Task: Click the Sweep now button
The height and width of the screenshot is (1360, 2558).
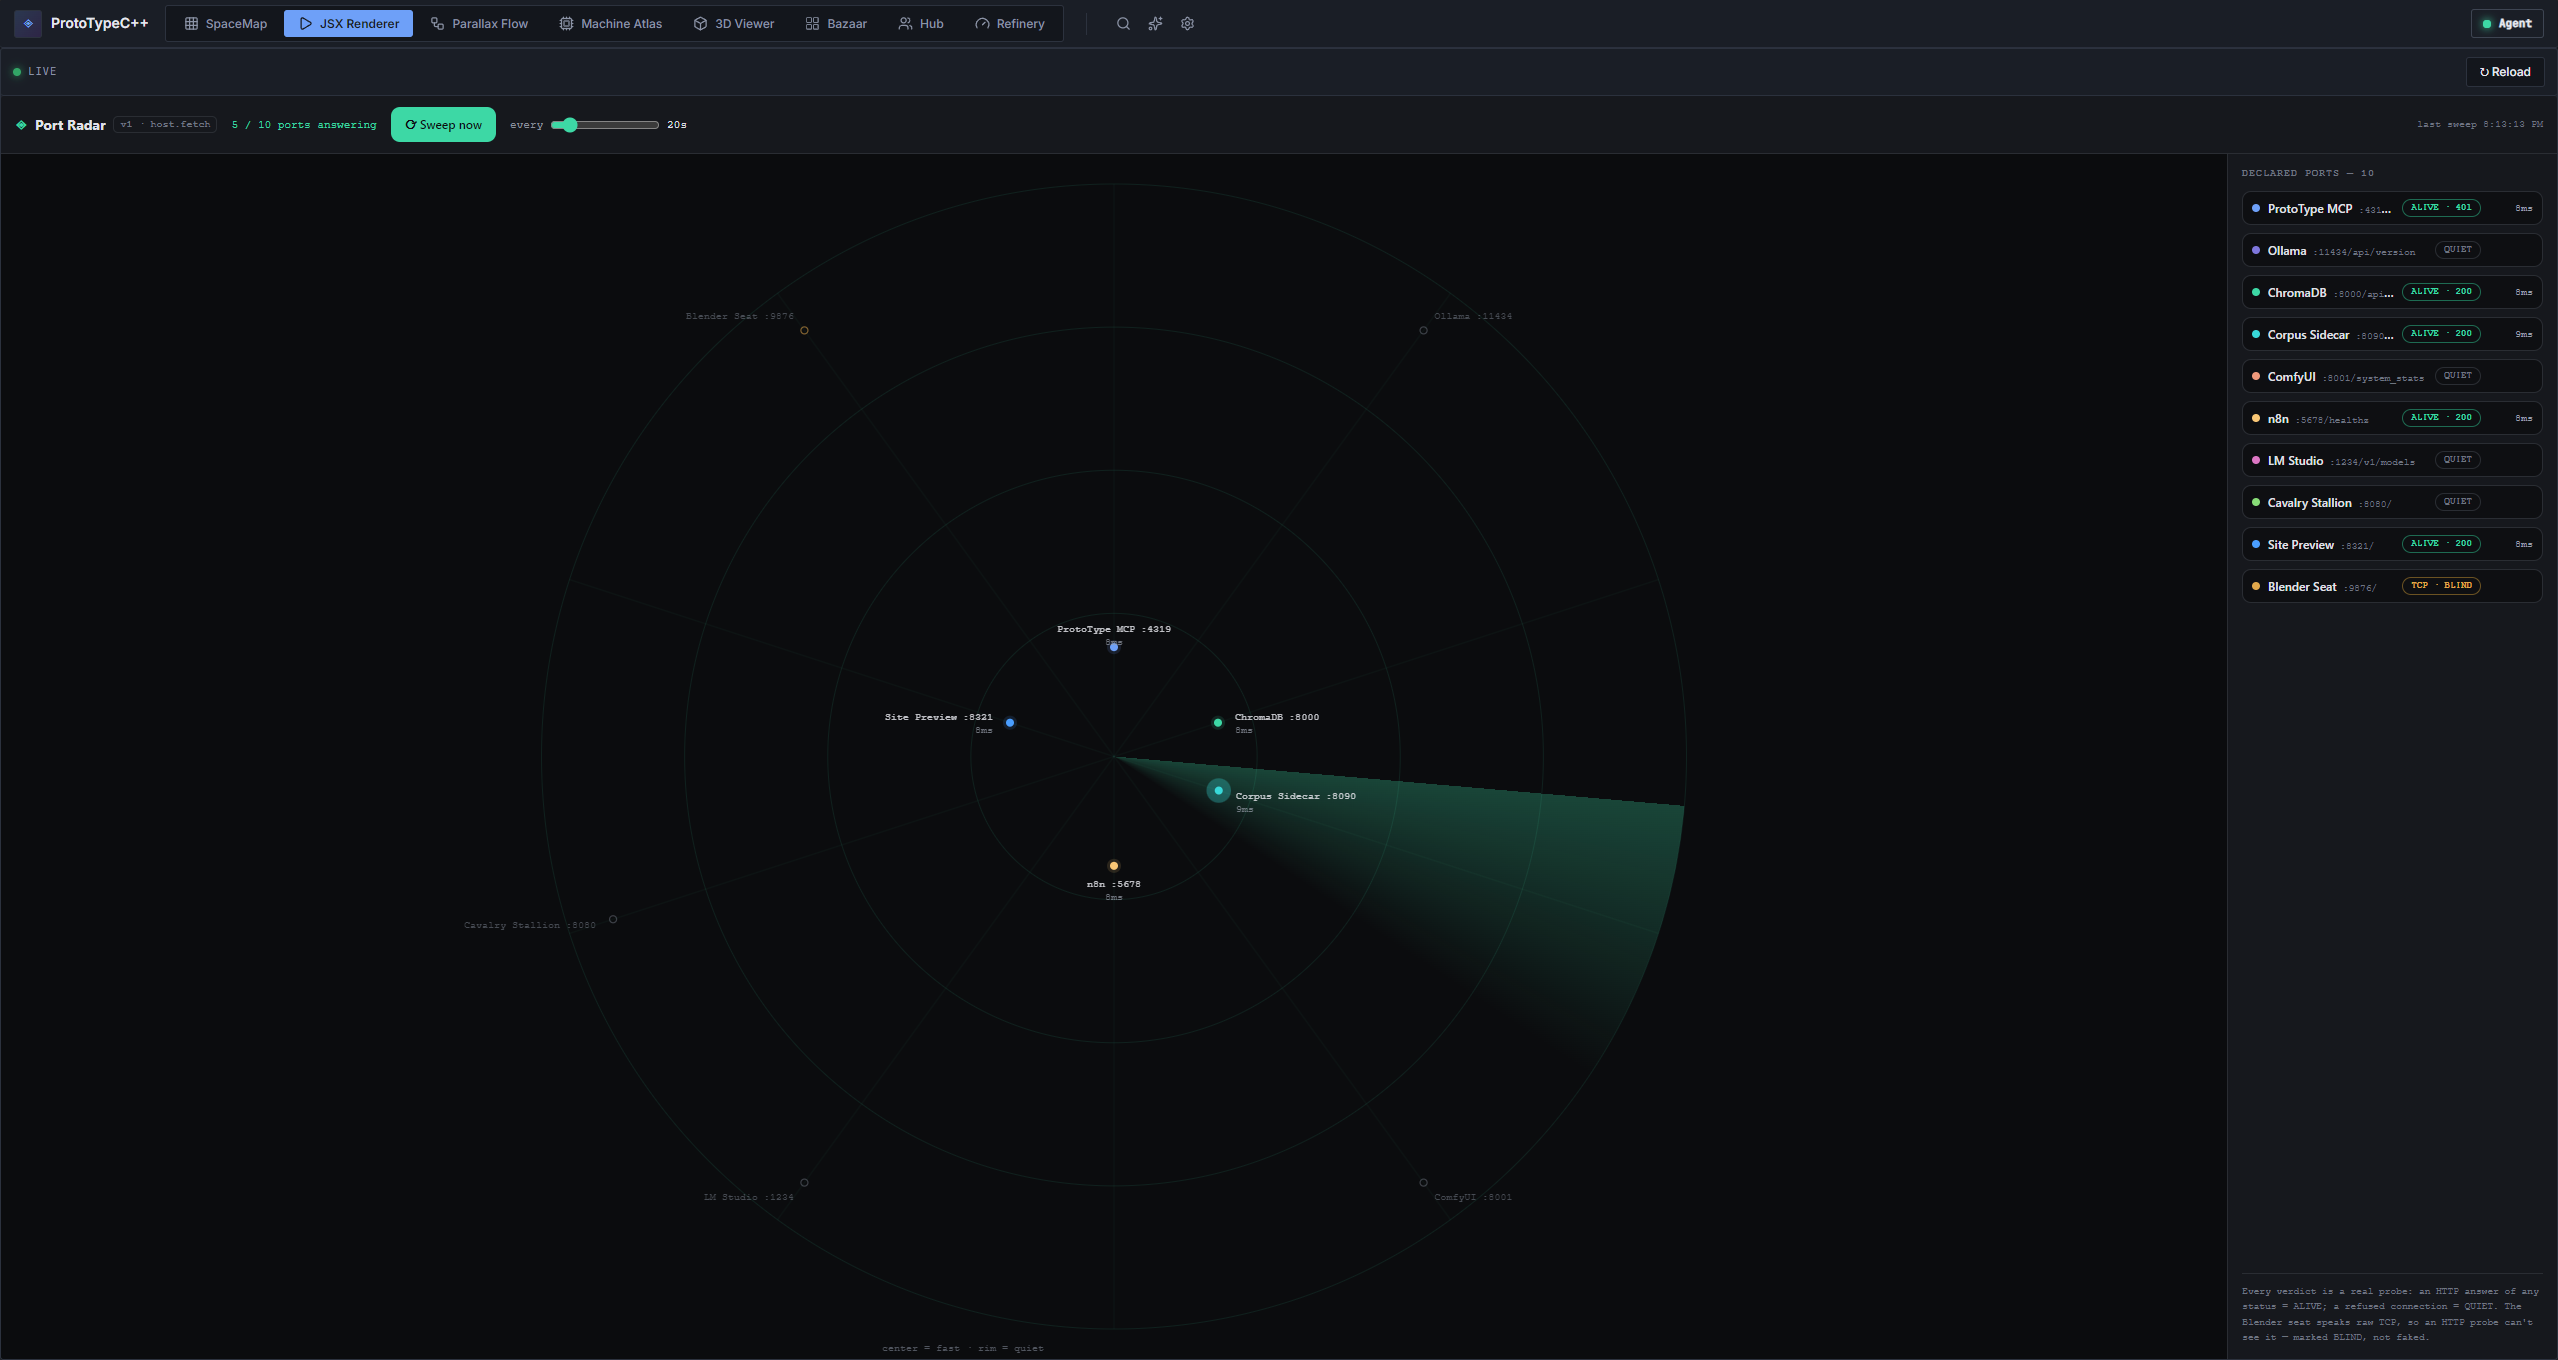Action: tap(443, 125)
